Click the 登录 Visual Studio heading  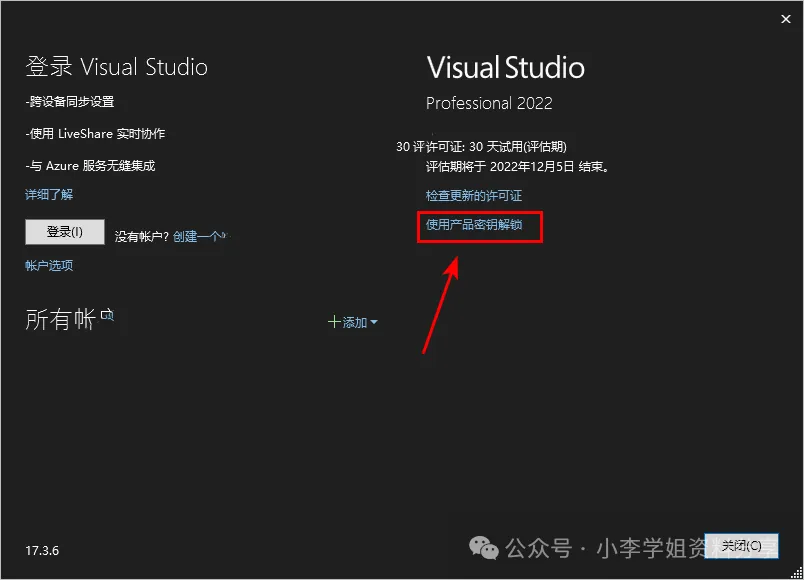116,67
